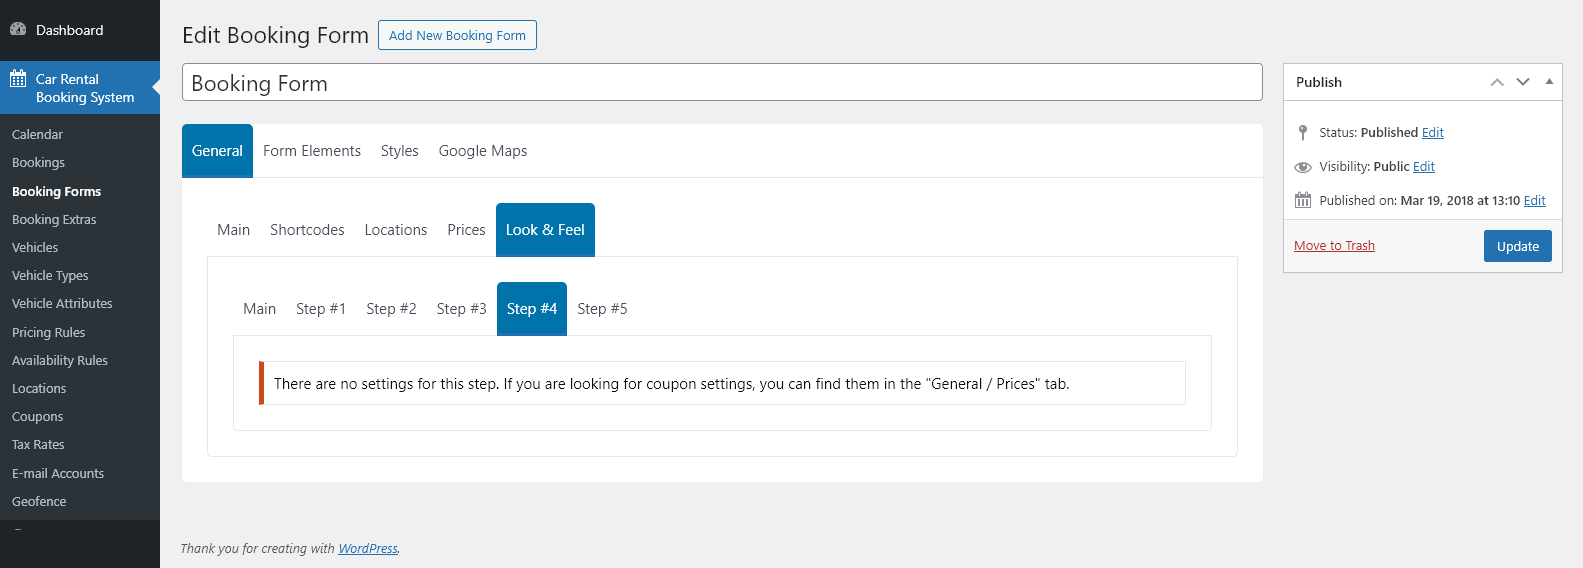Click Add New Booking Form button

[x=457, y=35]
